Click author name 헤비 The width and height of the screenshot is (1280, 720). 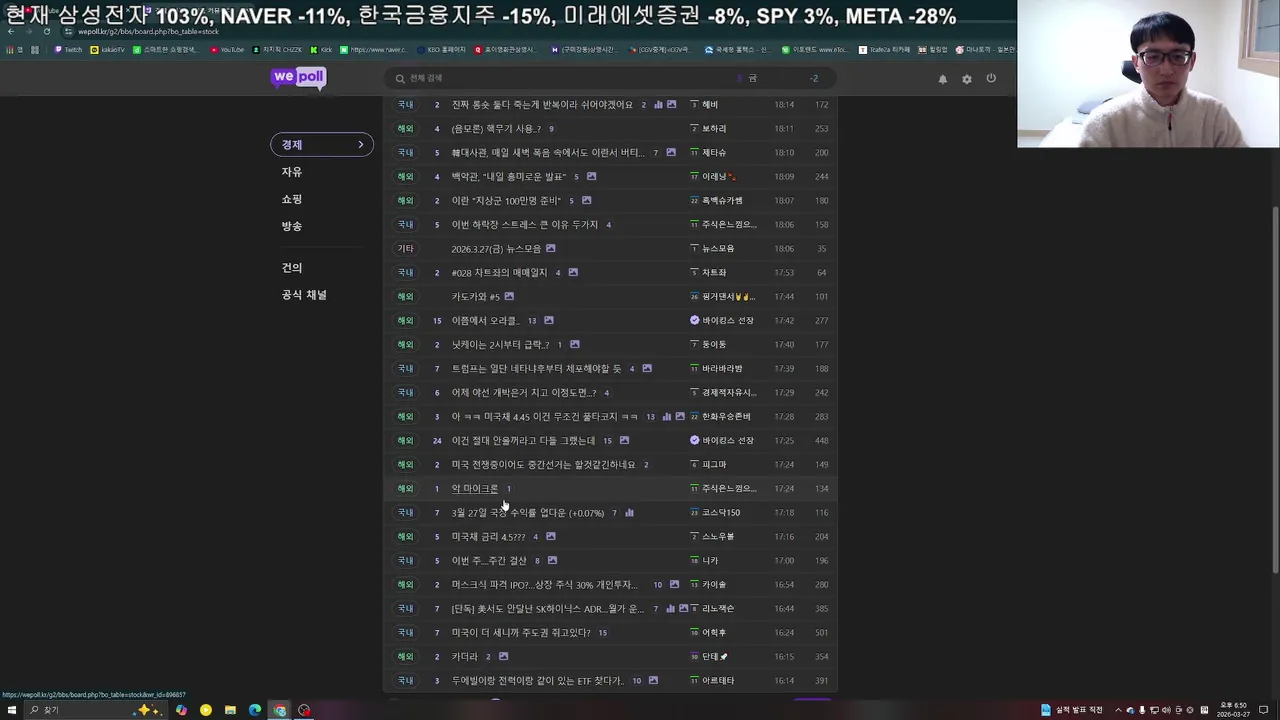[x=710, y=104]
